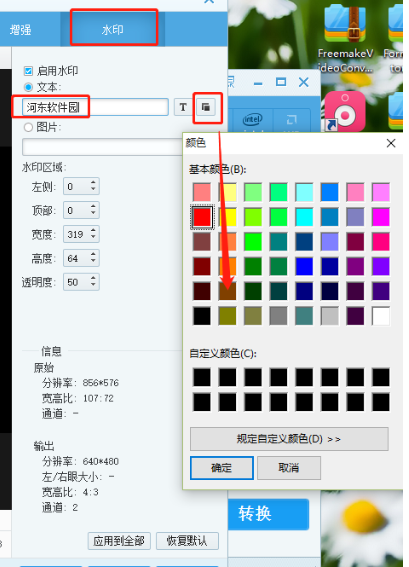Open the watermark font settings T icon
Viewport: 409px width, 567px height.
[183, 107]
